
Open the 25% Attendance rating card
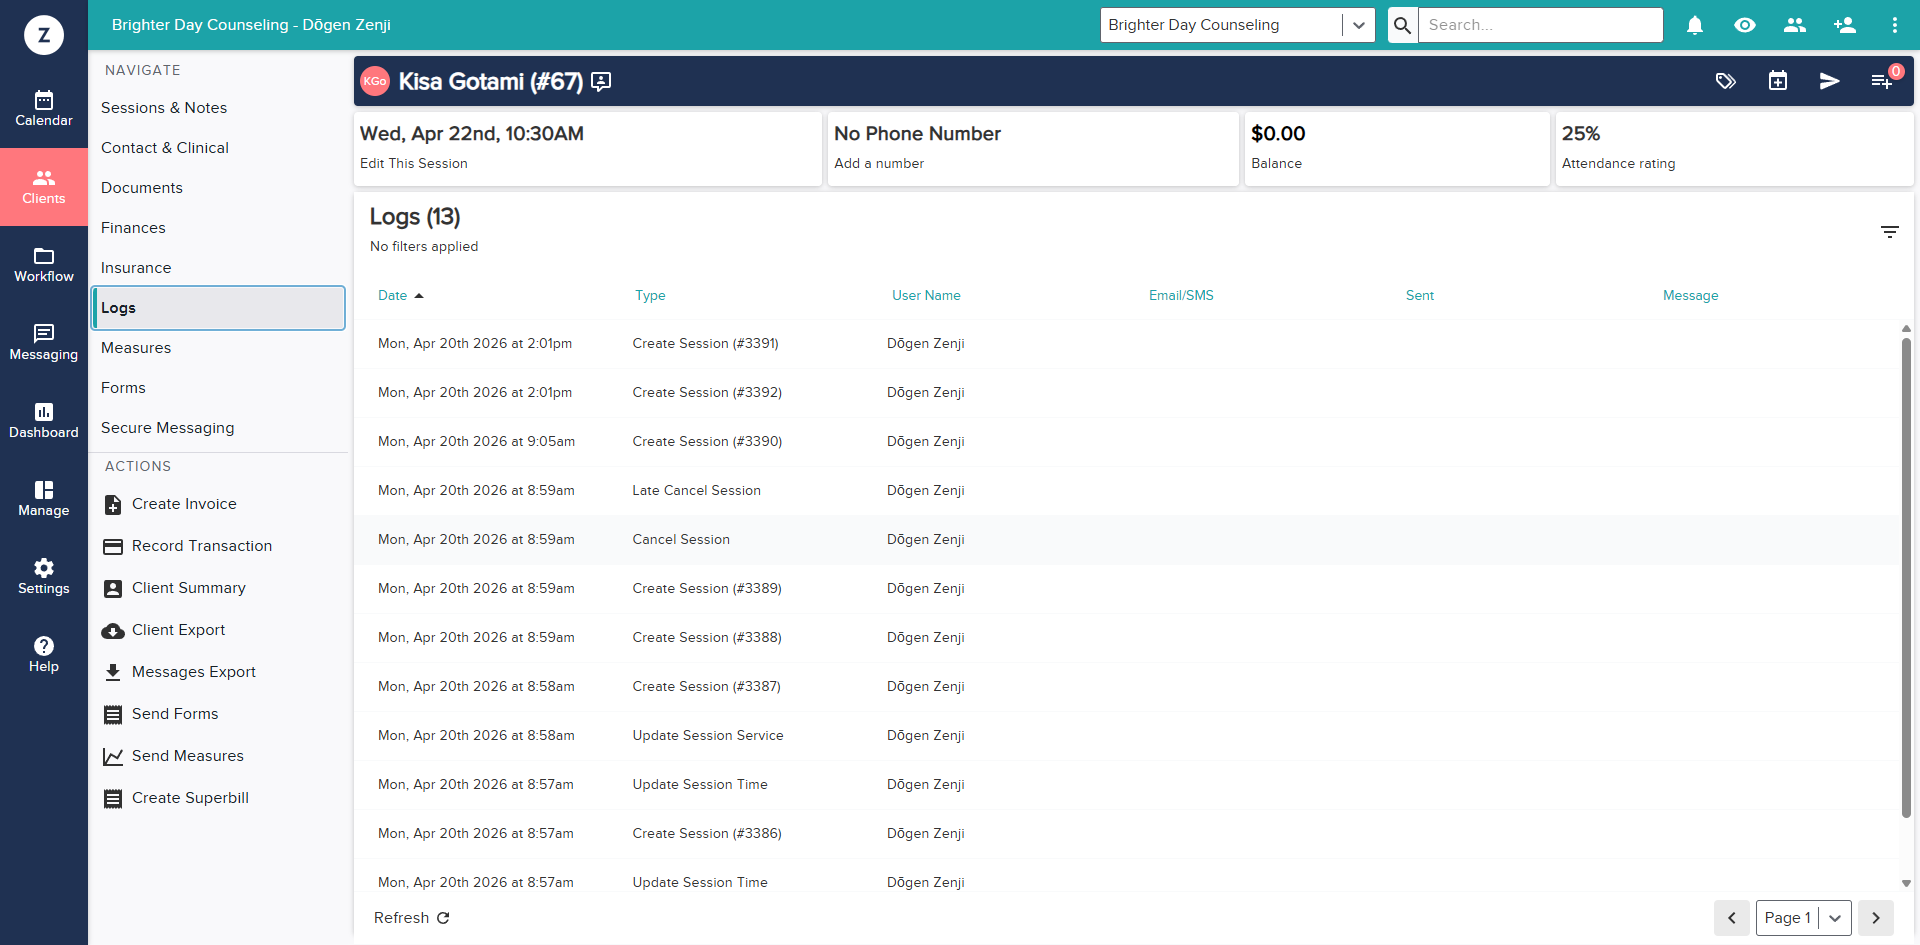coord(1734,149)
